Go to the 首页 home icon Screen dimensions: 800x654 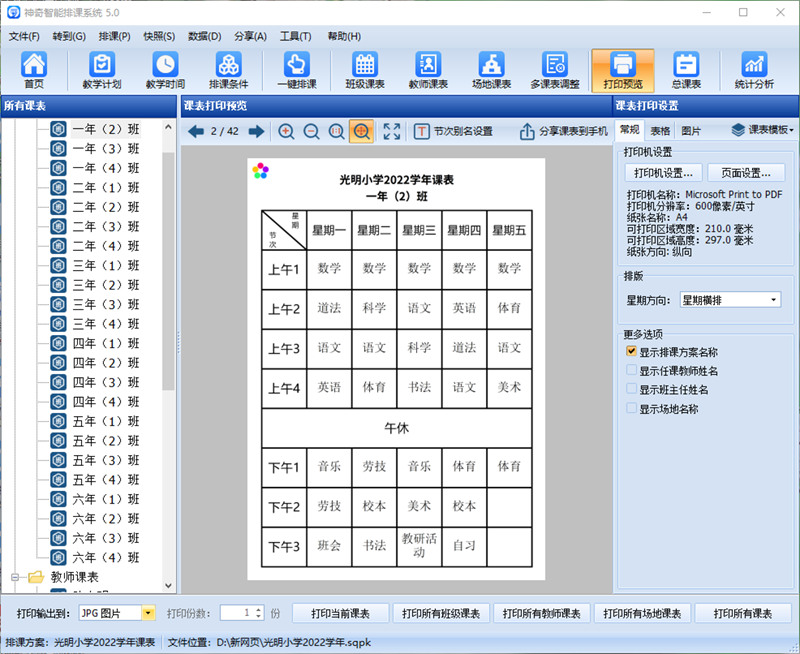point(34,70)
